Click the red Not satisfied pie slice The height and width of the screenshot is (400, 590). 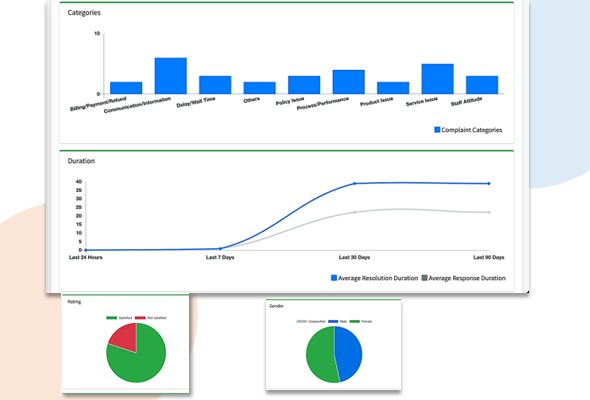(126, 336)
